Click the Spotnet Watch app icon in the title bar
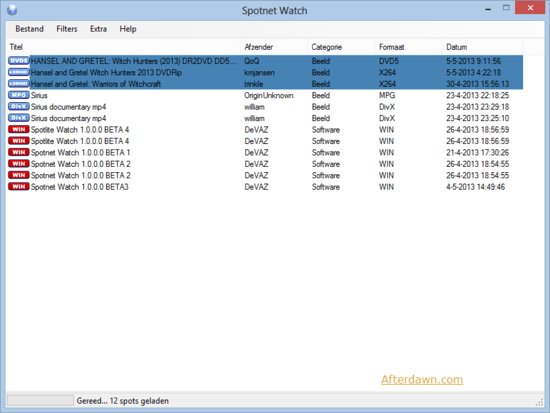Image resolution: width=550 pixels, height=413 pixels. pyautogui.click(x=12, y=10)
